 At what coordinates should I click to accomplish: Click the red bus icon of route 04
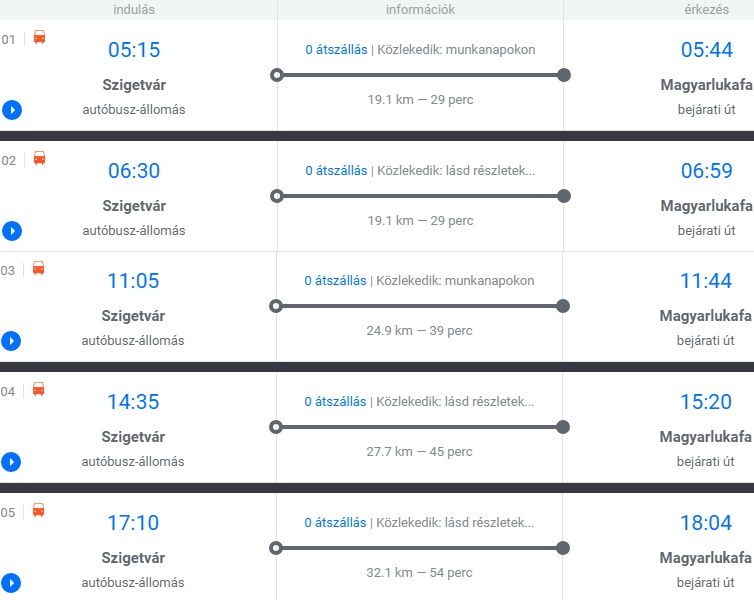39,389
